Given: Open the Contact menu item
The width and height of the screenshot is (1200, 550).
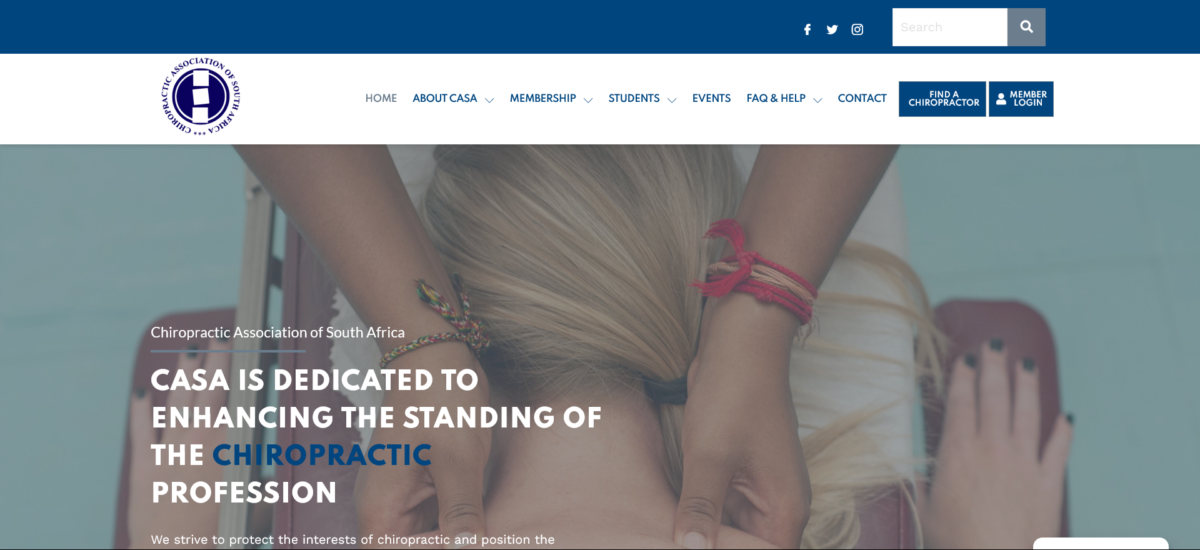Looking at the screenshot, I should (862, 98).
